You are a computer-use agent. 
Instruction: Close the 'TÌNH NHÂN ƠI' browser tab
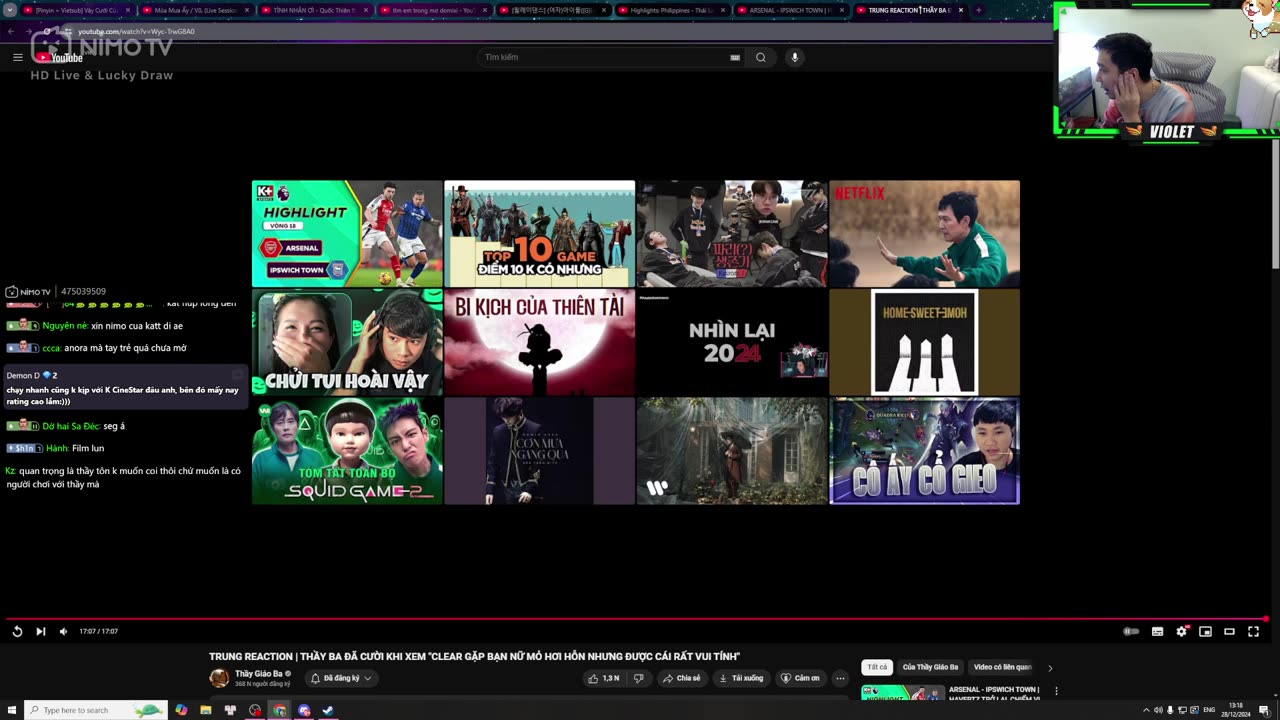click(x=366, y=10)
